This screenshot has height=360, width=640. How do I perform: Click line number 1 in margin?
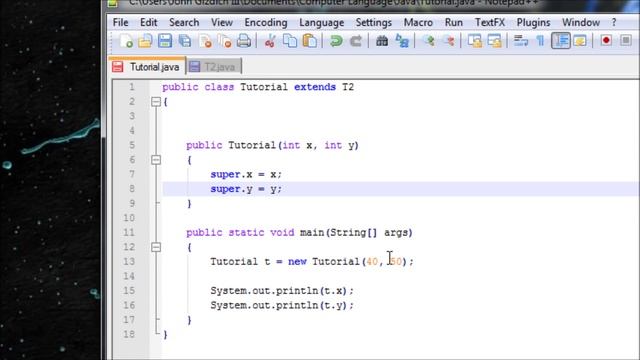tap(132, 87)
